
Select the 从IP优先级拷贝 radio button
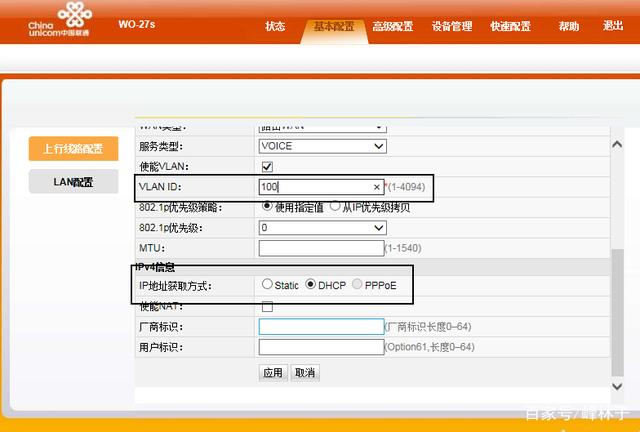335,206
